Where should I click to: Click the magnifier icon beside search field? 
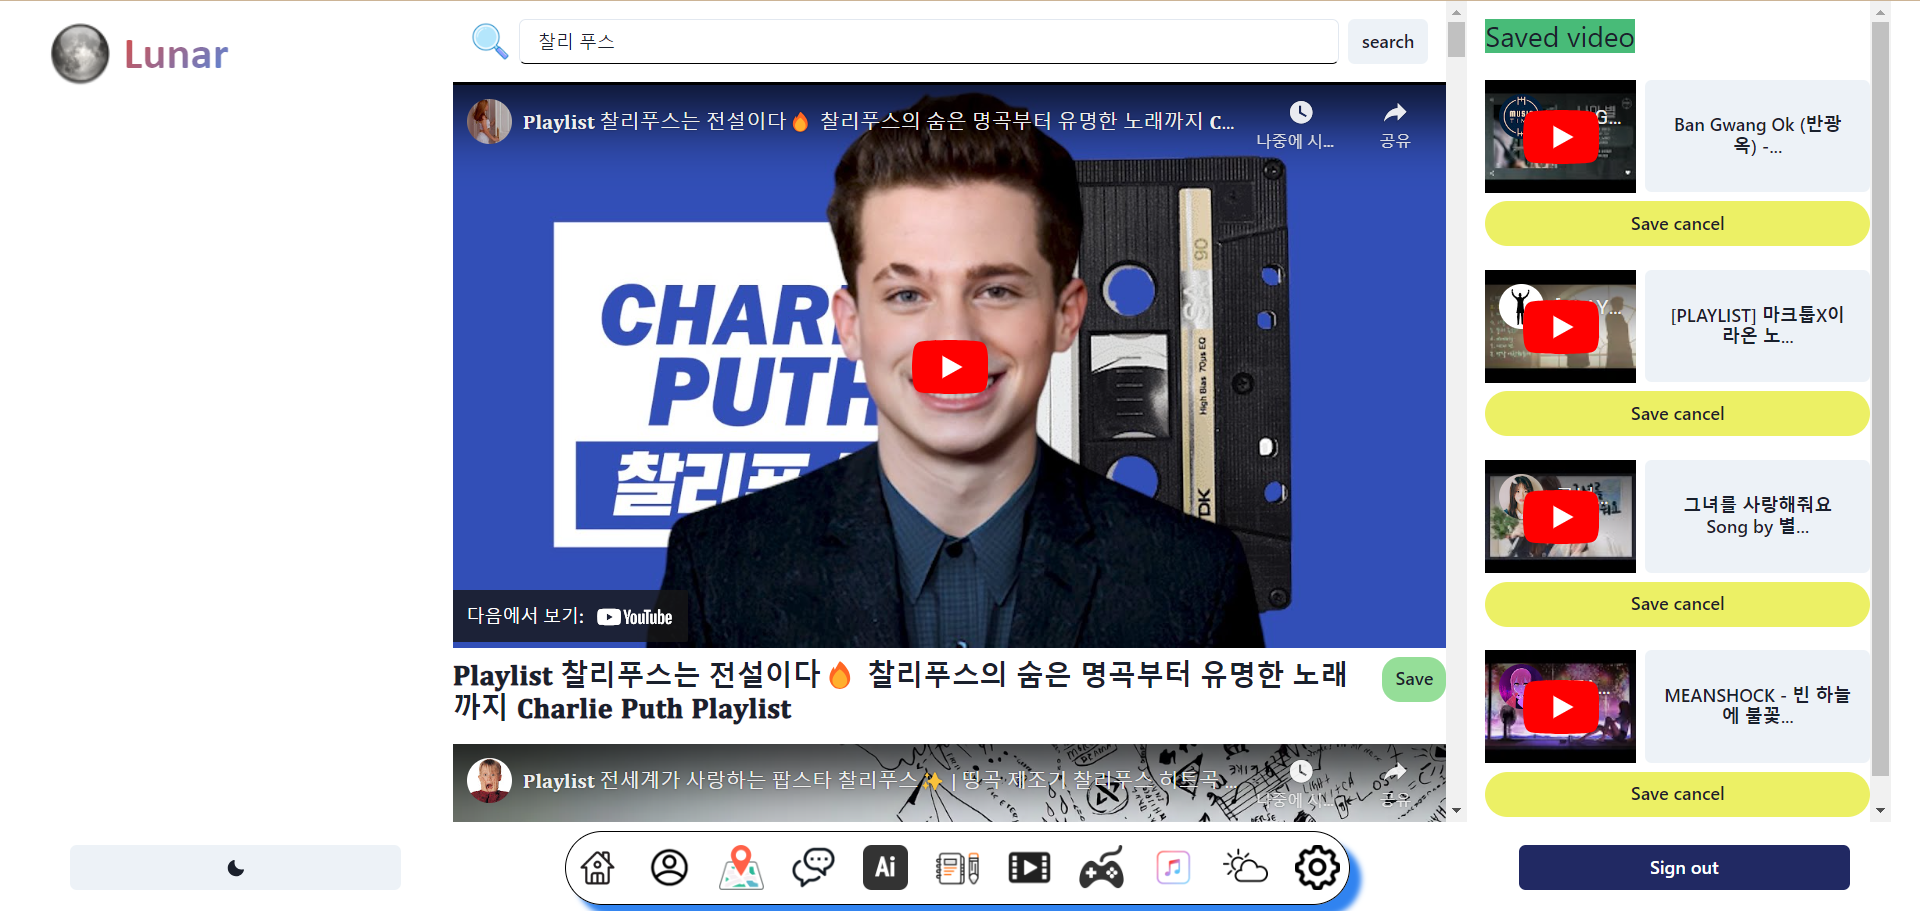pos(490,41)
